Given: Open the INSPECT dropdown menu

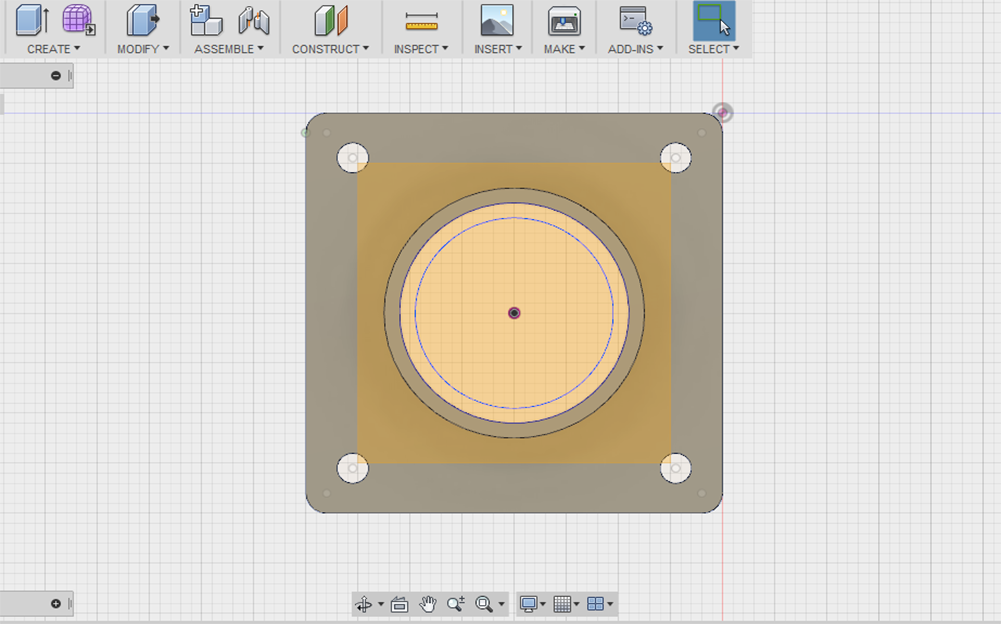Looking at the screenshot, I should click(421, 49).
